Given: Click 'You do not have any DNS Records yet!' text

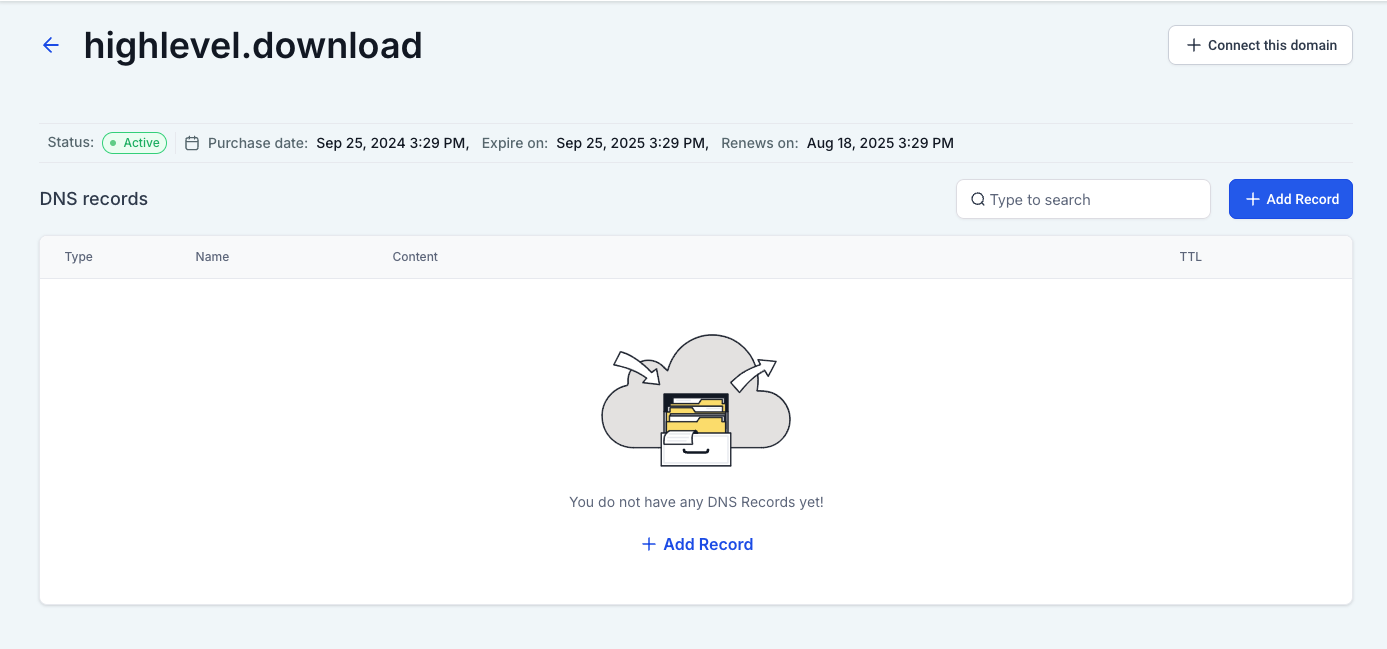Looking at the screenshot, I should pyautogui.click(x=696, y=502).
